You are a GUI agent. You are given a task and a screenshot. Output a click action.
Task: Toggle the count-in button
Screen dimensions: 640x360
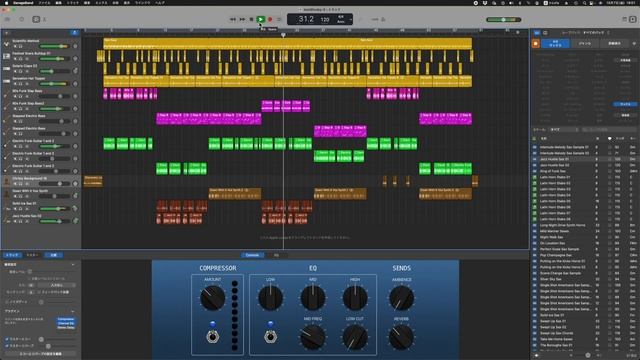(375, 19)
